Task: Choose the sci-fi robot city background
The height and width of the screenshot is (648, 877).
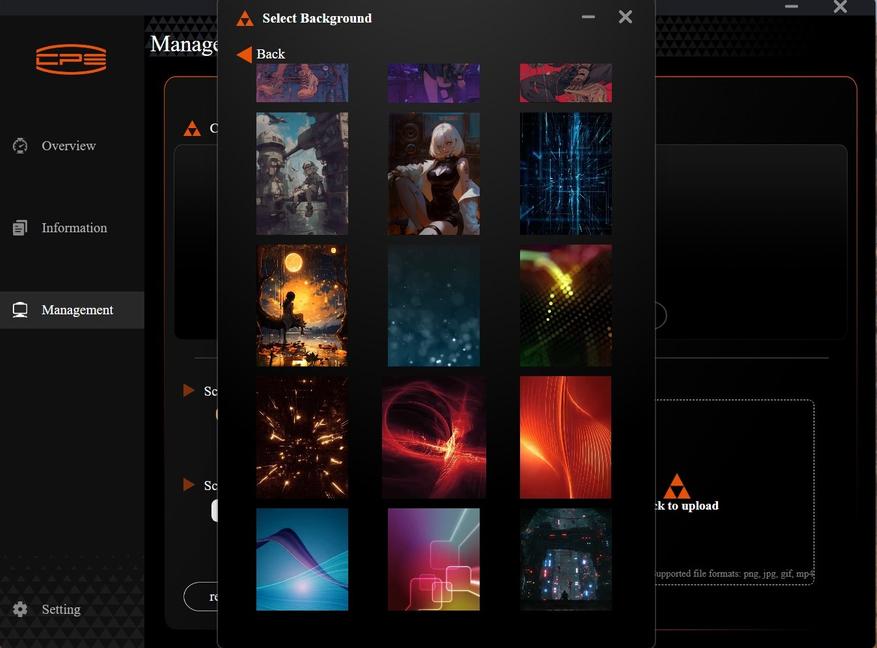Action: coord(302,173)
